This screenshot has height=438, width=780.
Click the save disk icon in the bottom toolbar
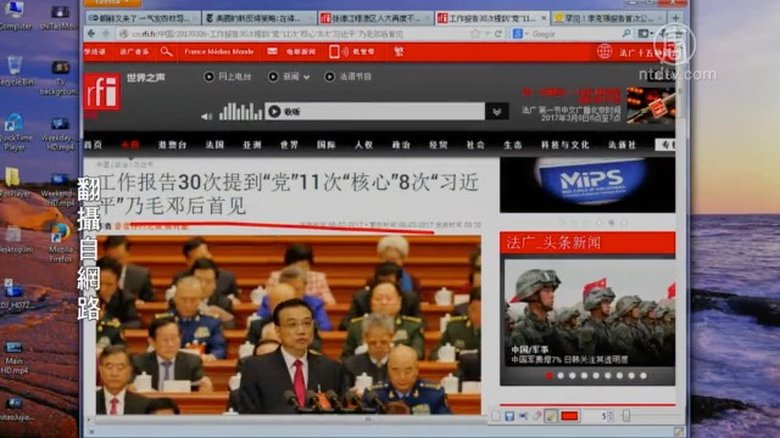click(x=509, y=416)
